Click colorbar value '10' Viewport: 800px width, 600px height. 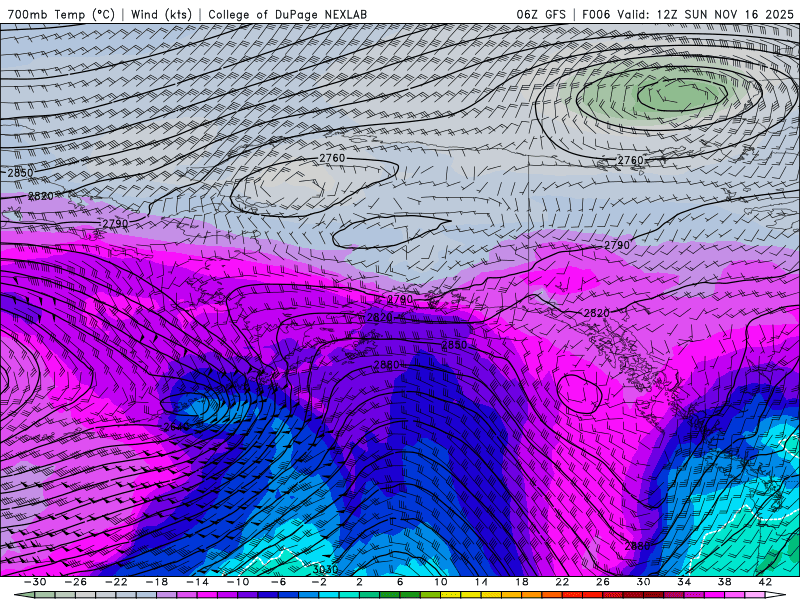coord(440,582)
